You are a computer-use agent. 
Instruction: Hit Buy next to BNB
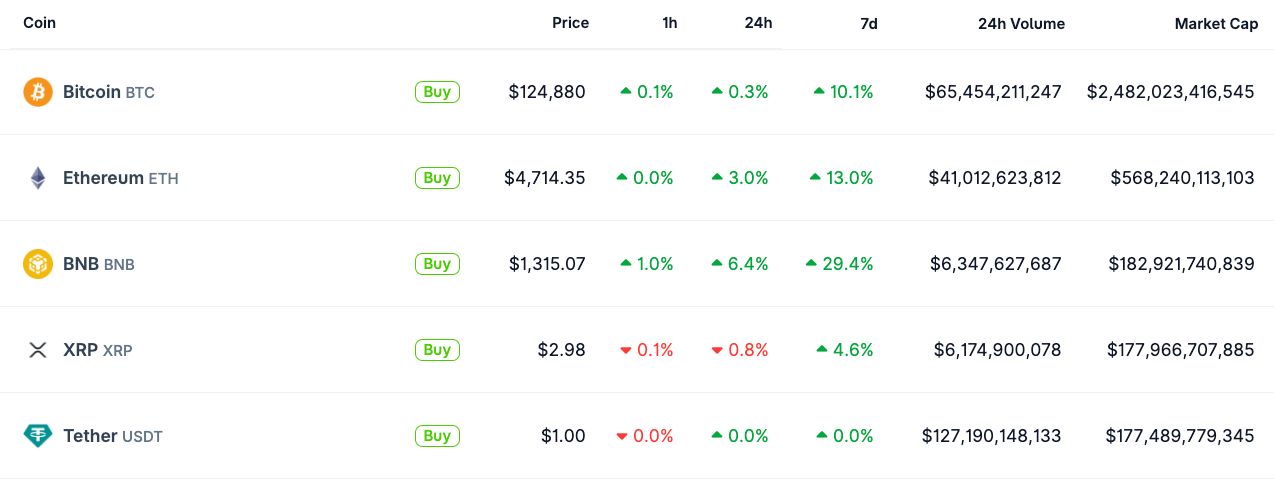pyautogui.click(x=437, y=264)
